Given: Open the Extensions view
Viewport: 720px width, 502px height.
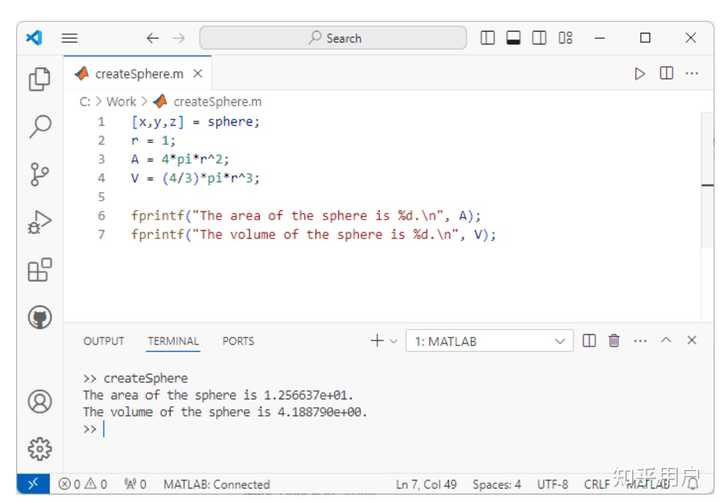Looking at the screenshot, I should pos(40,270).
